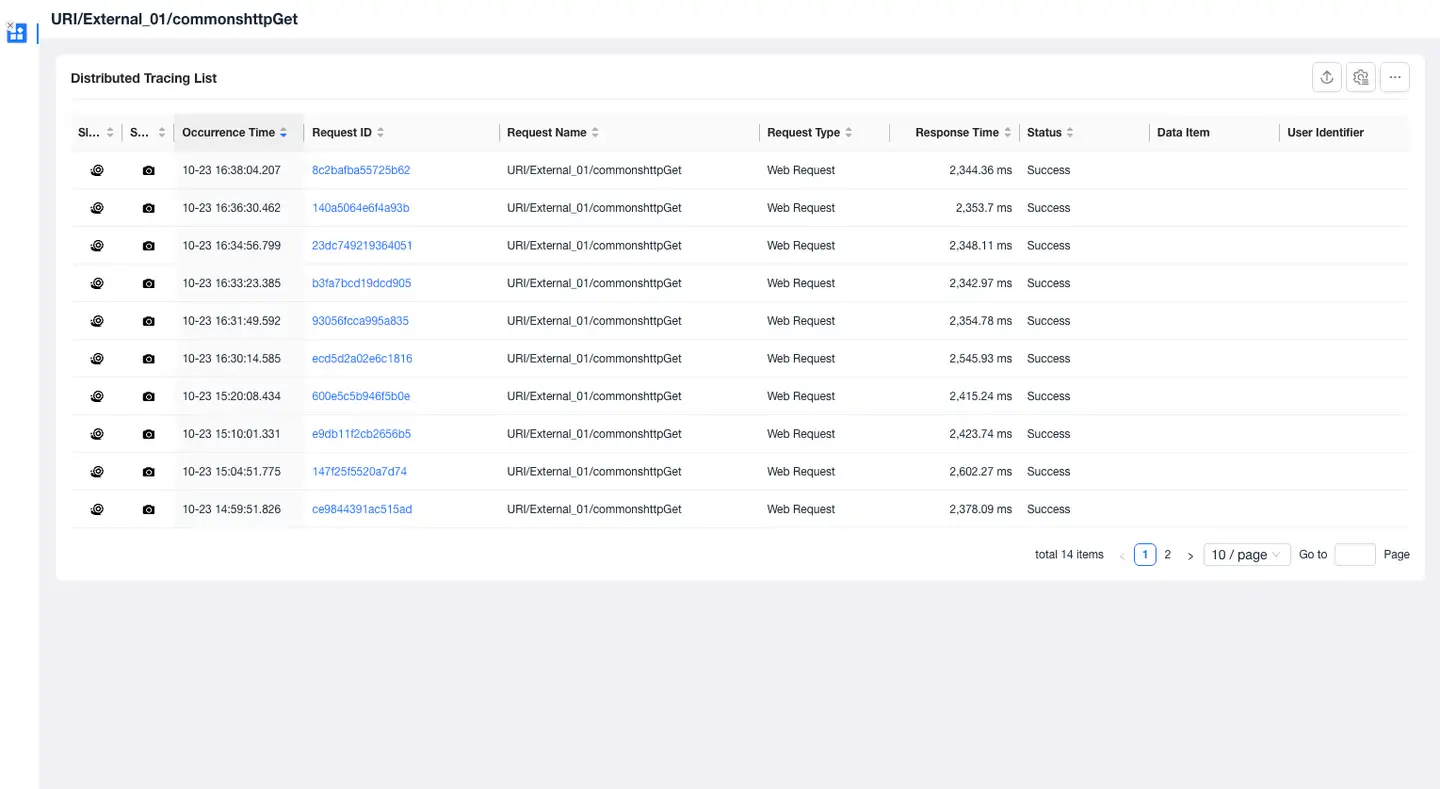Select the blue dashboard icon in the left sidebar
The image size is (1440, 789).
pos(16,33)
